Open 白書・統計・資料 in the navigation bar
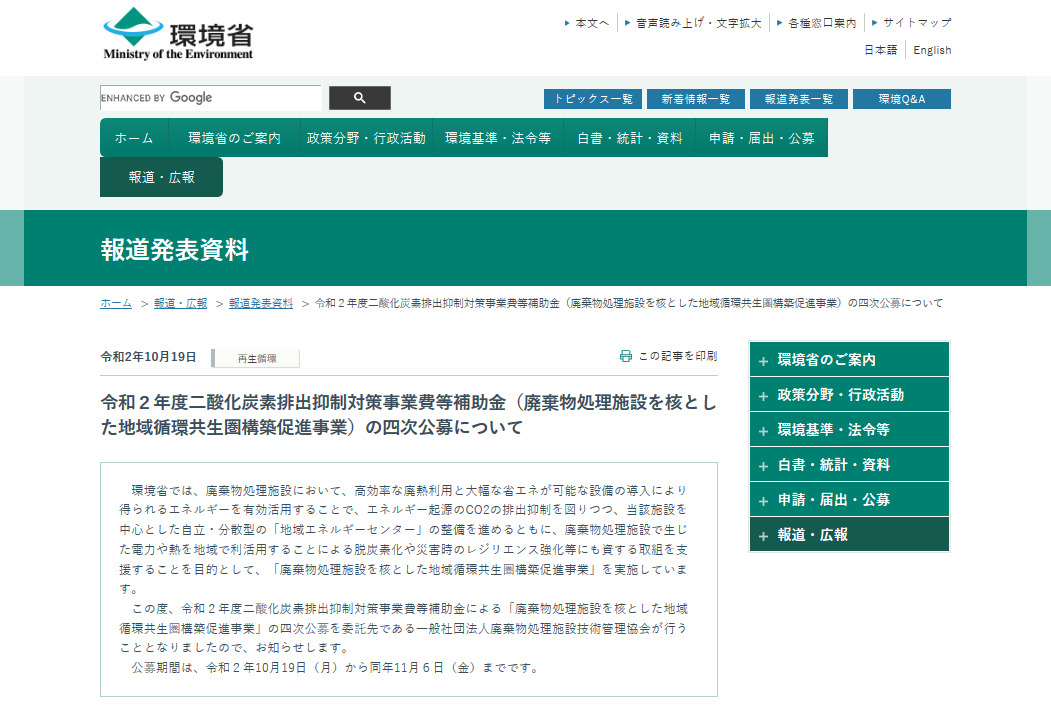Image resolution: width=1051 pixels, height=721 pixels. [x=630, y=138]
